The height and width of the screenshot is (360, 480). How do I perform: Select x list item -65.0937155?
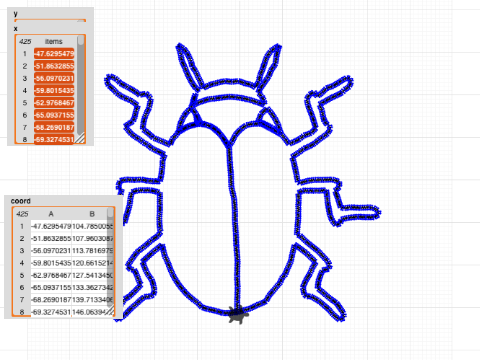[54, 115]
